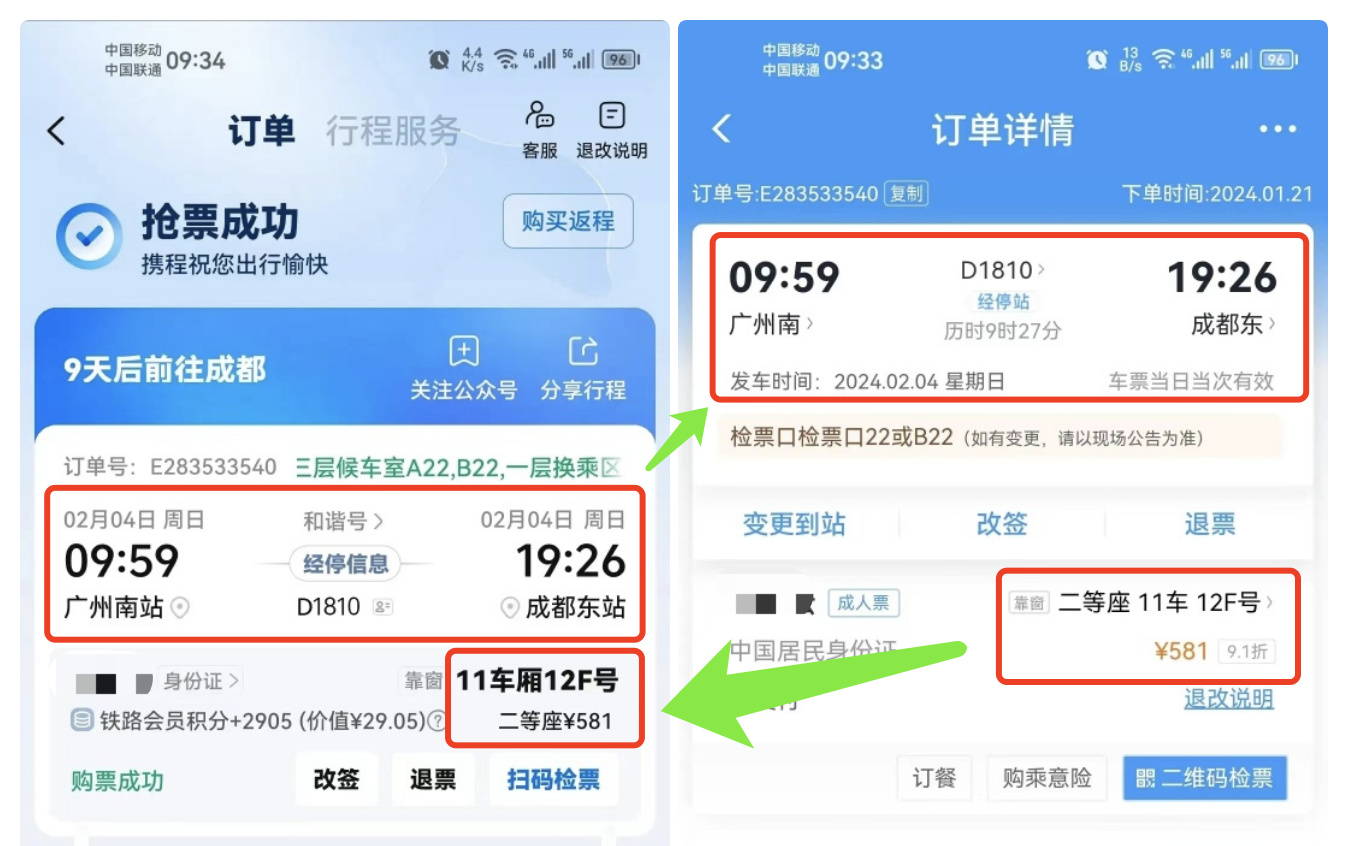The image size is (1346, 846).
Task: Tap 经停信息 stopover pill
Action: tap(345, 564)
